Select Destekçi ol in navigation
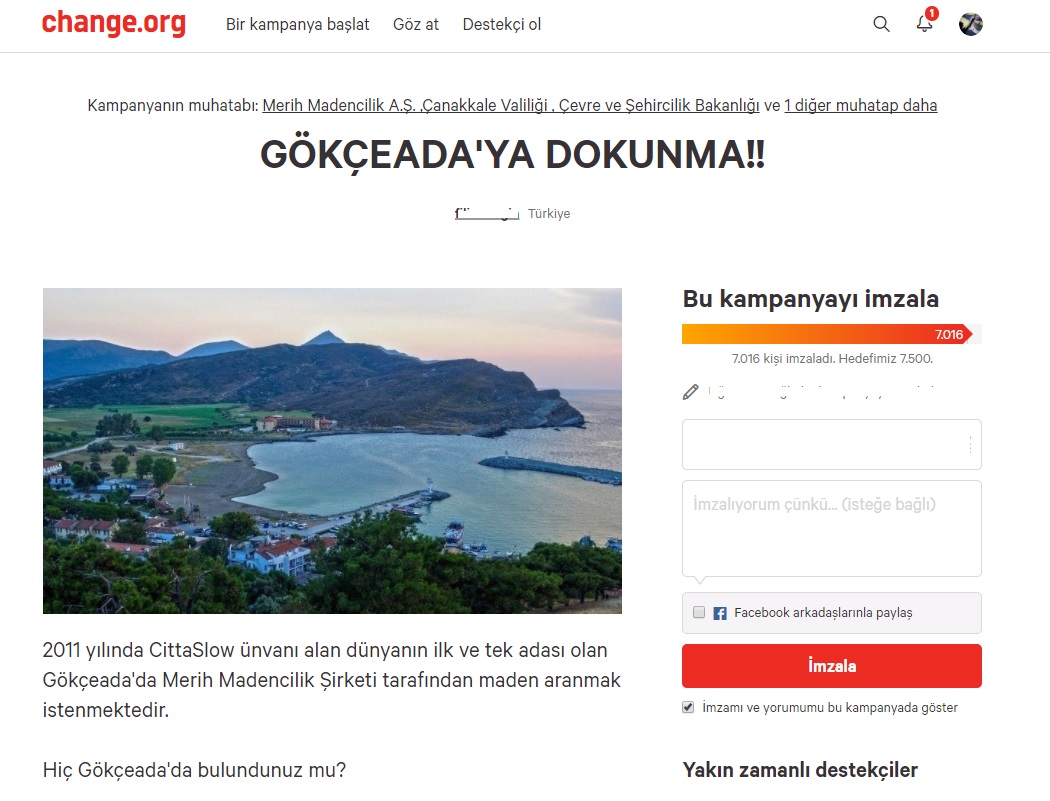This screenshot has width=1050, height=801. (502, 24)
